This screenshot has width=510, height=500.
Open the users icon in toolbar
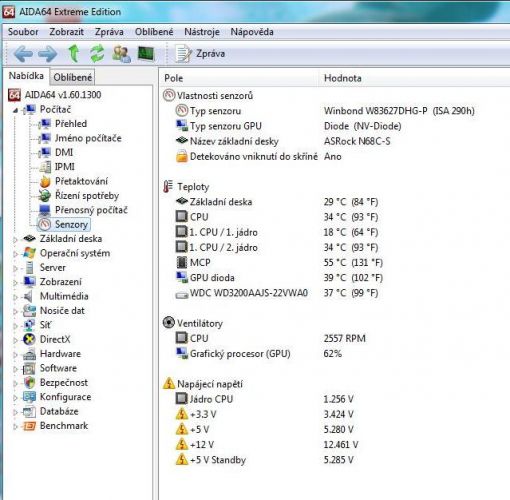[121, 54]
